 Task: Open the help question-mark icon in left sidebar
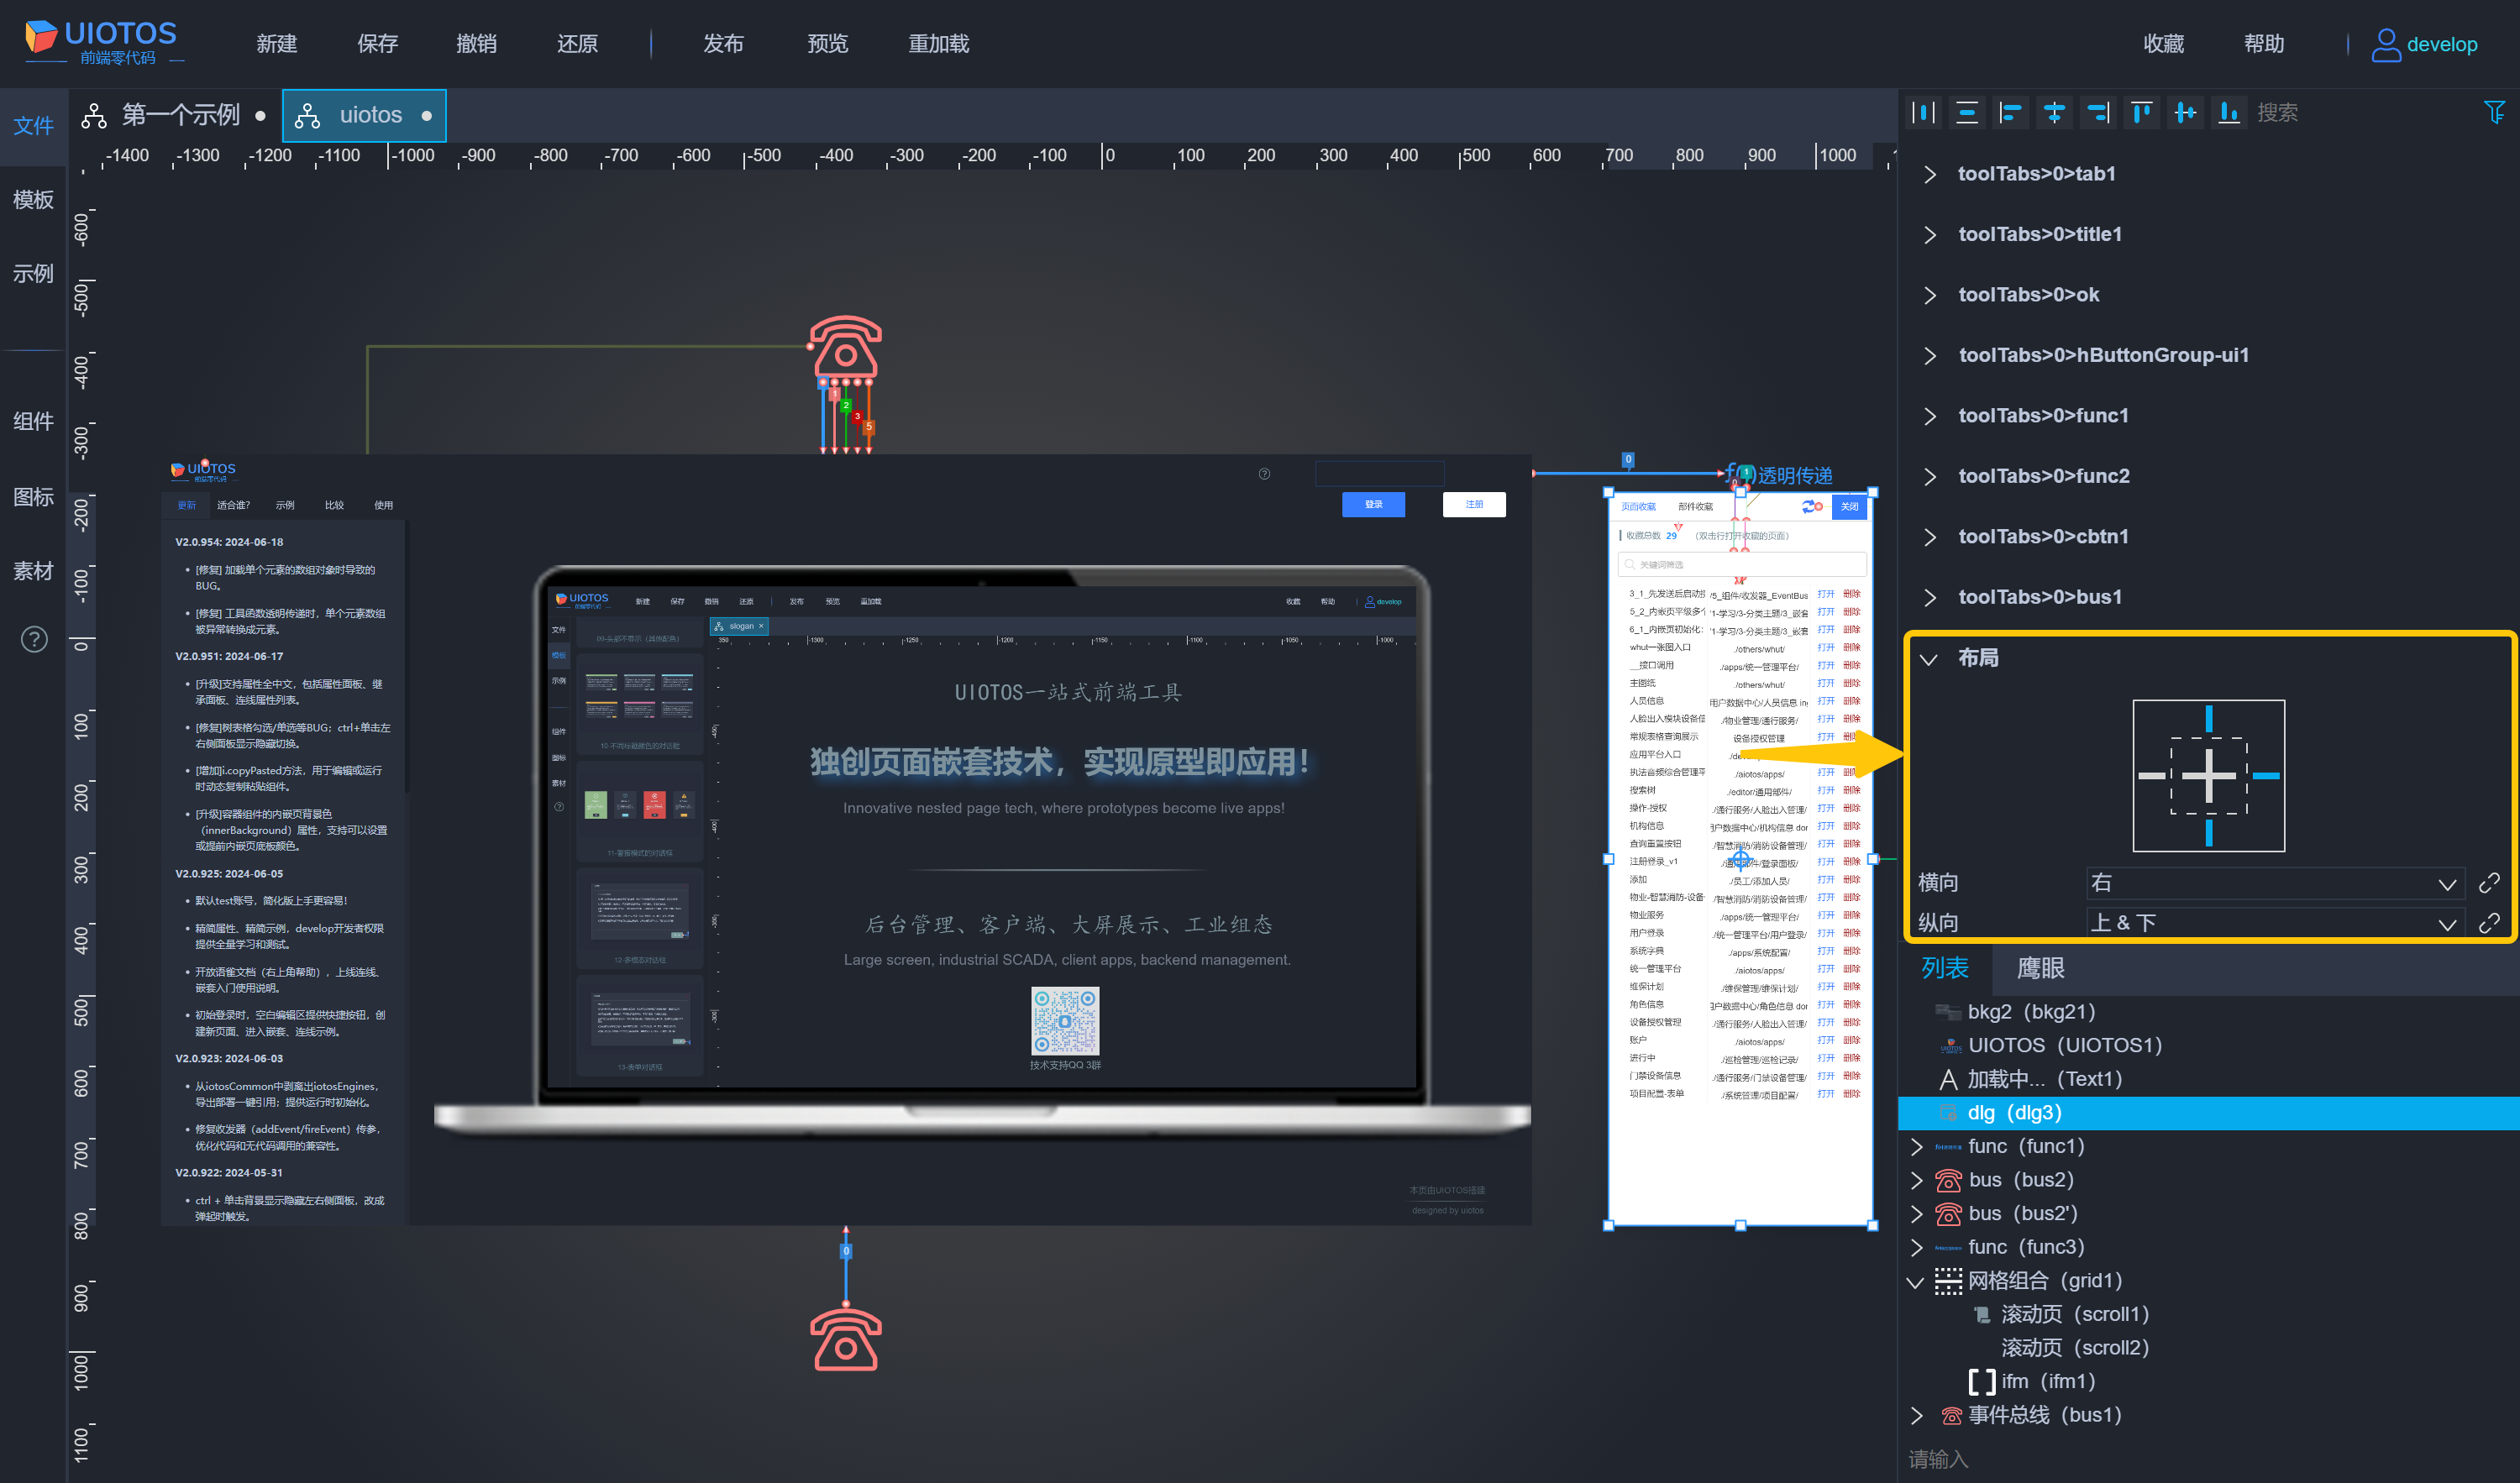tap(34, 639)
